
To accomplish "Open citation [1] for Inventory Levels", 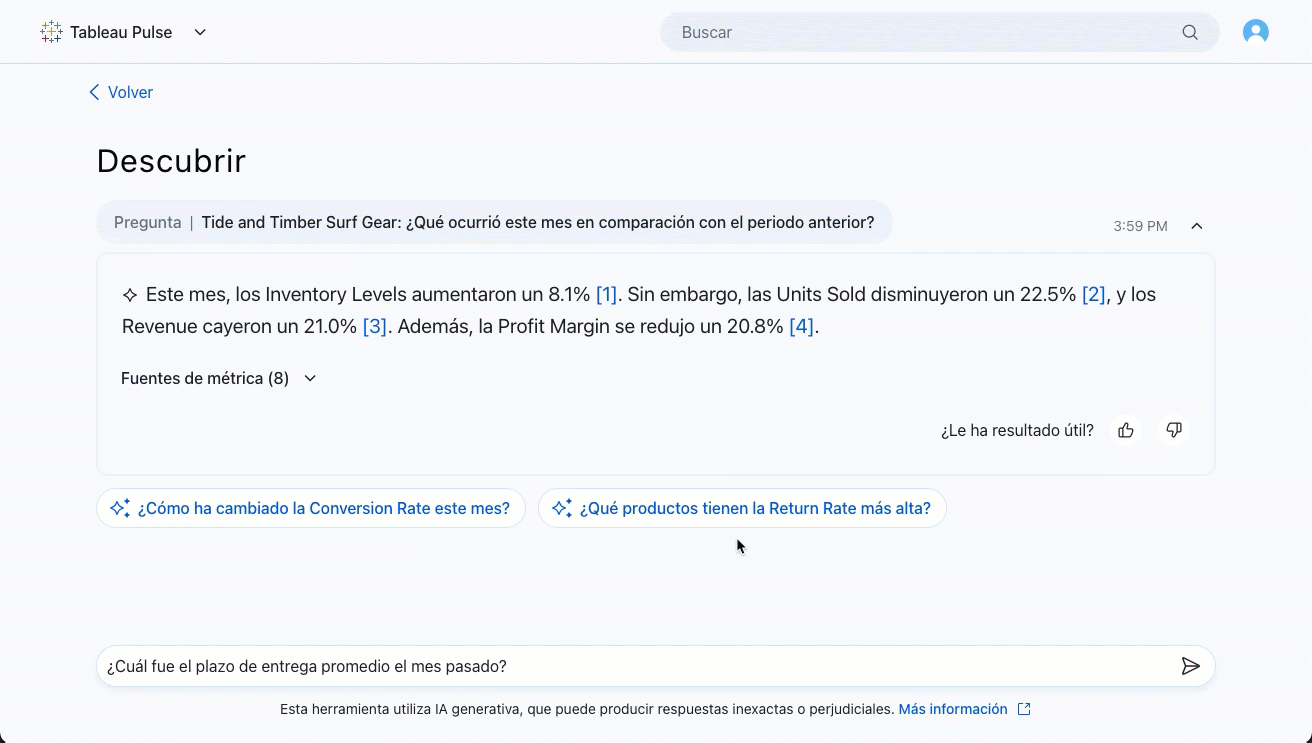I will point(606,295).
